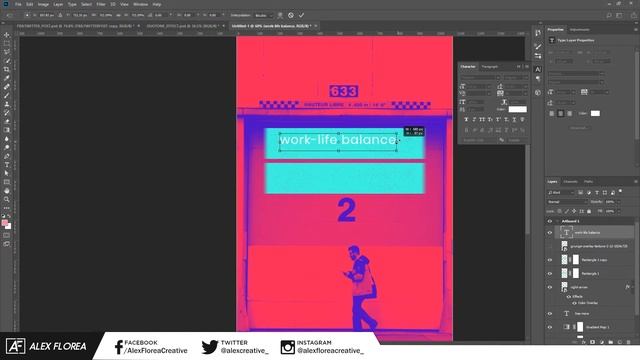Open the File menu
The height and width of the screenshot is (360, 640).
point(18,4)
